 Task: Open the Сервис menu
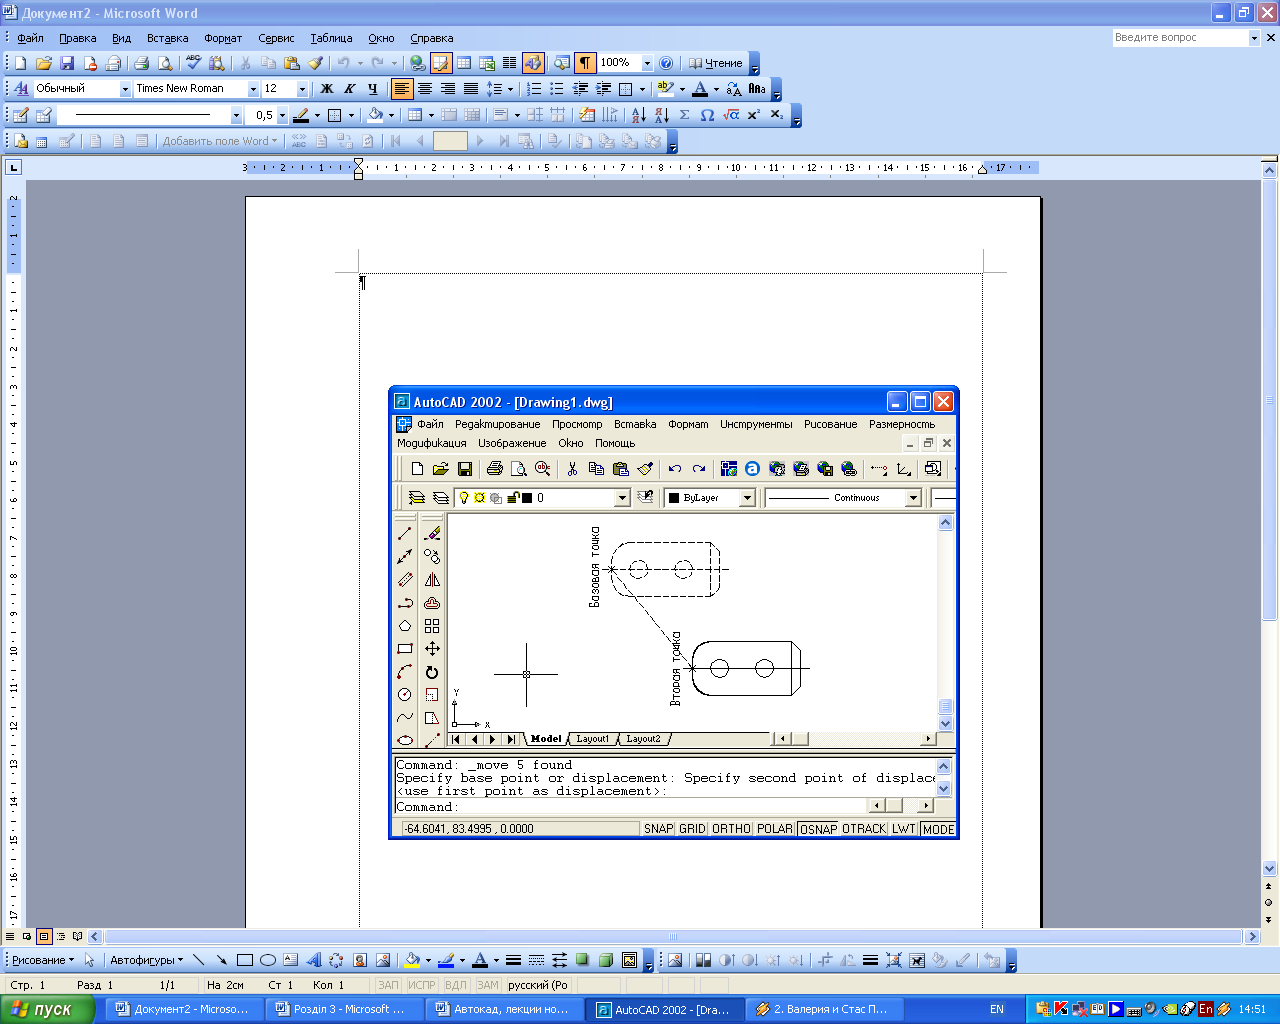click(276, 38)
